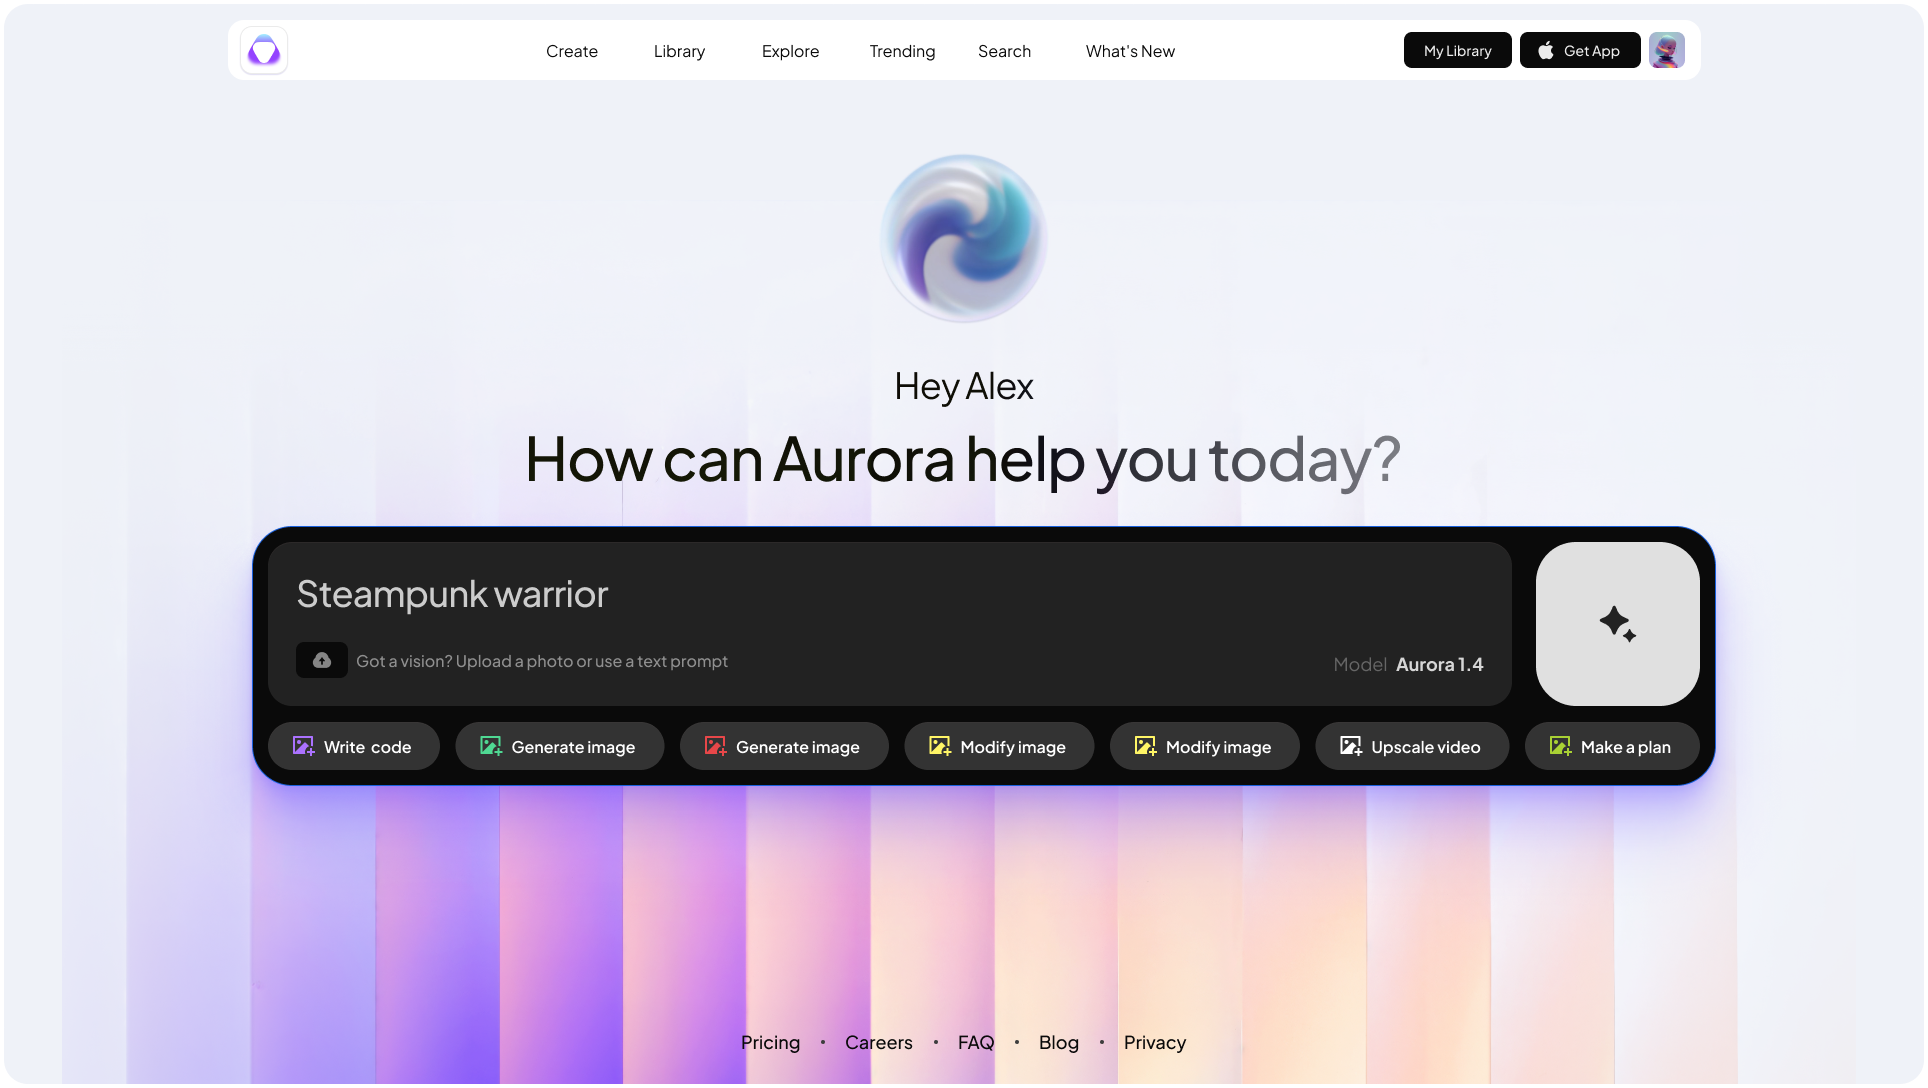Image resolution: width=1928 pixels, height=1088 pixels.
Task: Click the purple Aurora logo icon
Action: click(x=264, y=51)
